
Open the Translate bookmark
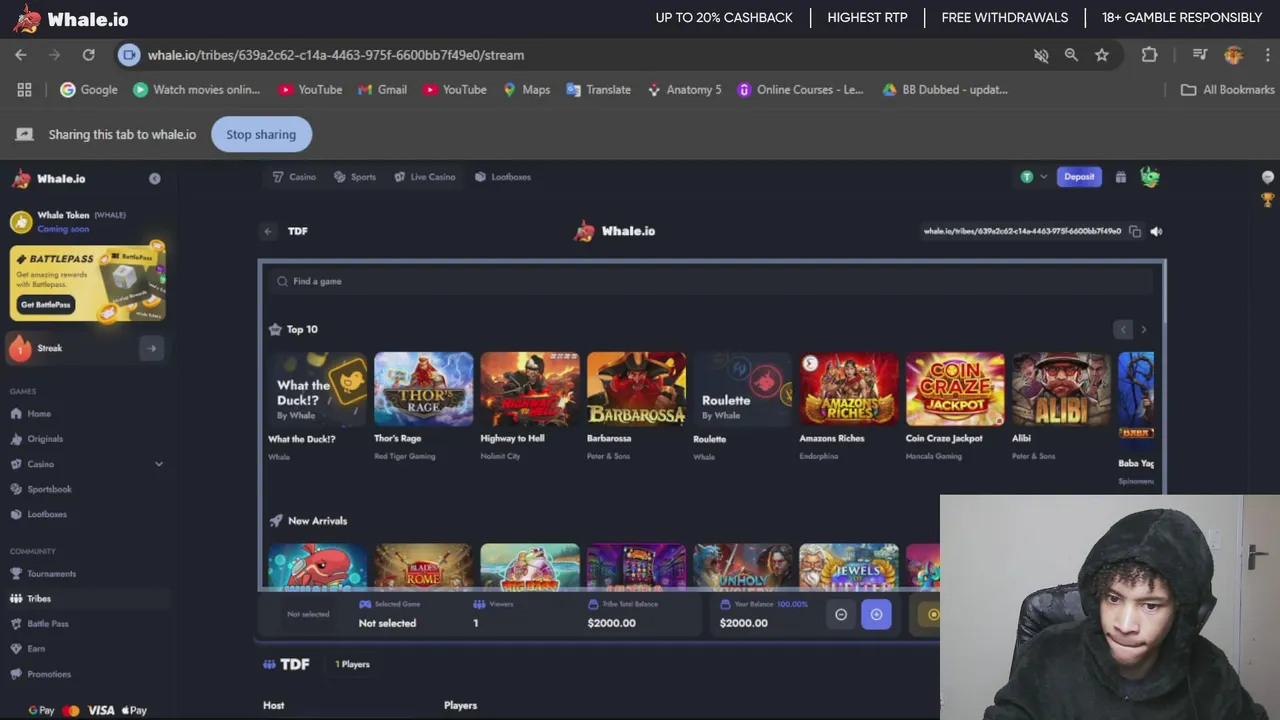coord(598,89)
